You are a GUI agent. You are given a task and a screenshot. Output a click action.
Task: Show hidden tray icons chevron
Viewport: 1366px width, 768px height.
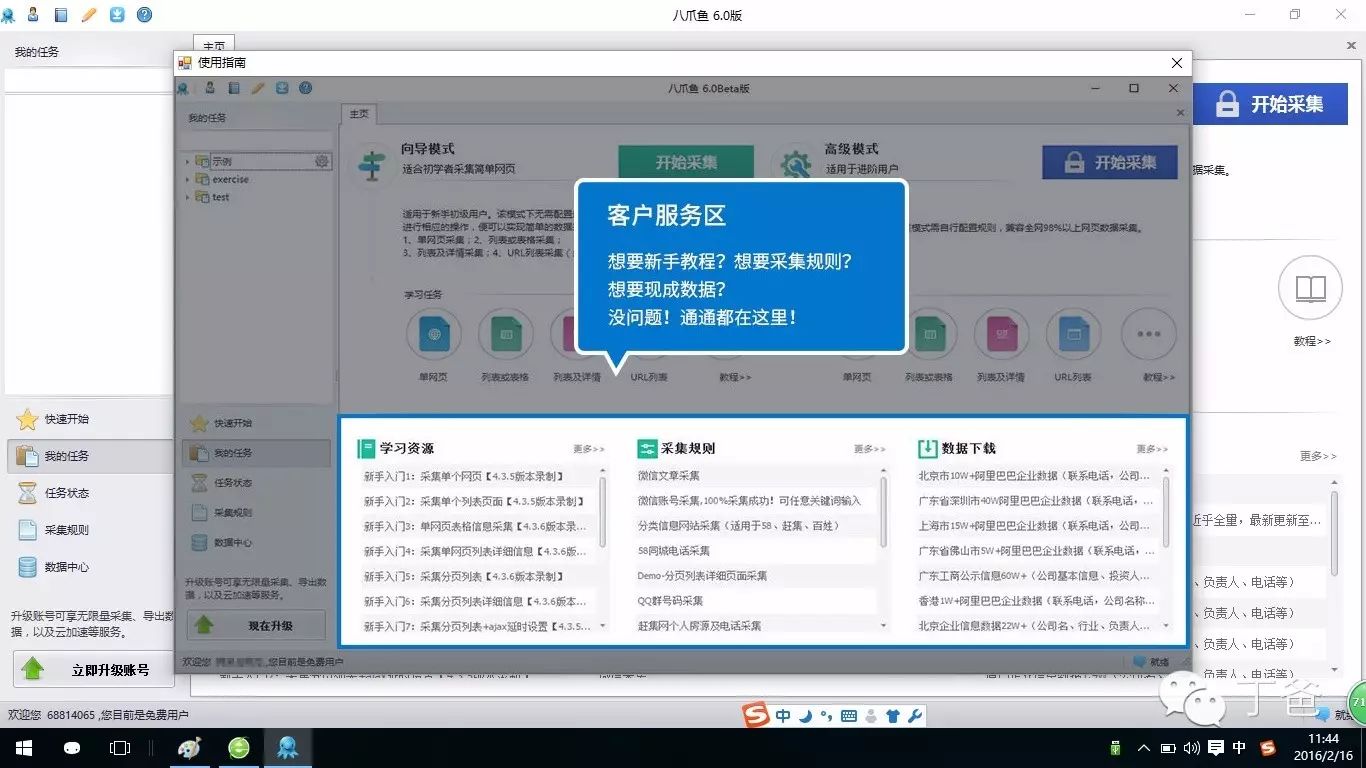coord(1143,748)
